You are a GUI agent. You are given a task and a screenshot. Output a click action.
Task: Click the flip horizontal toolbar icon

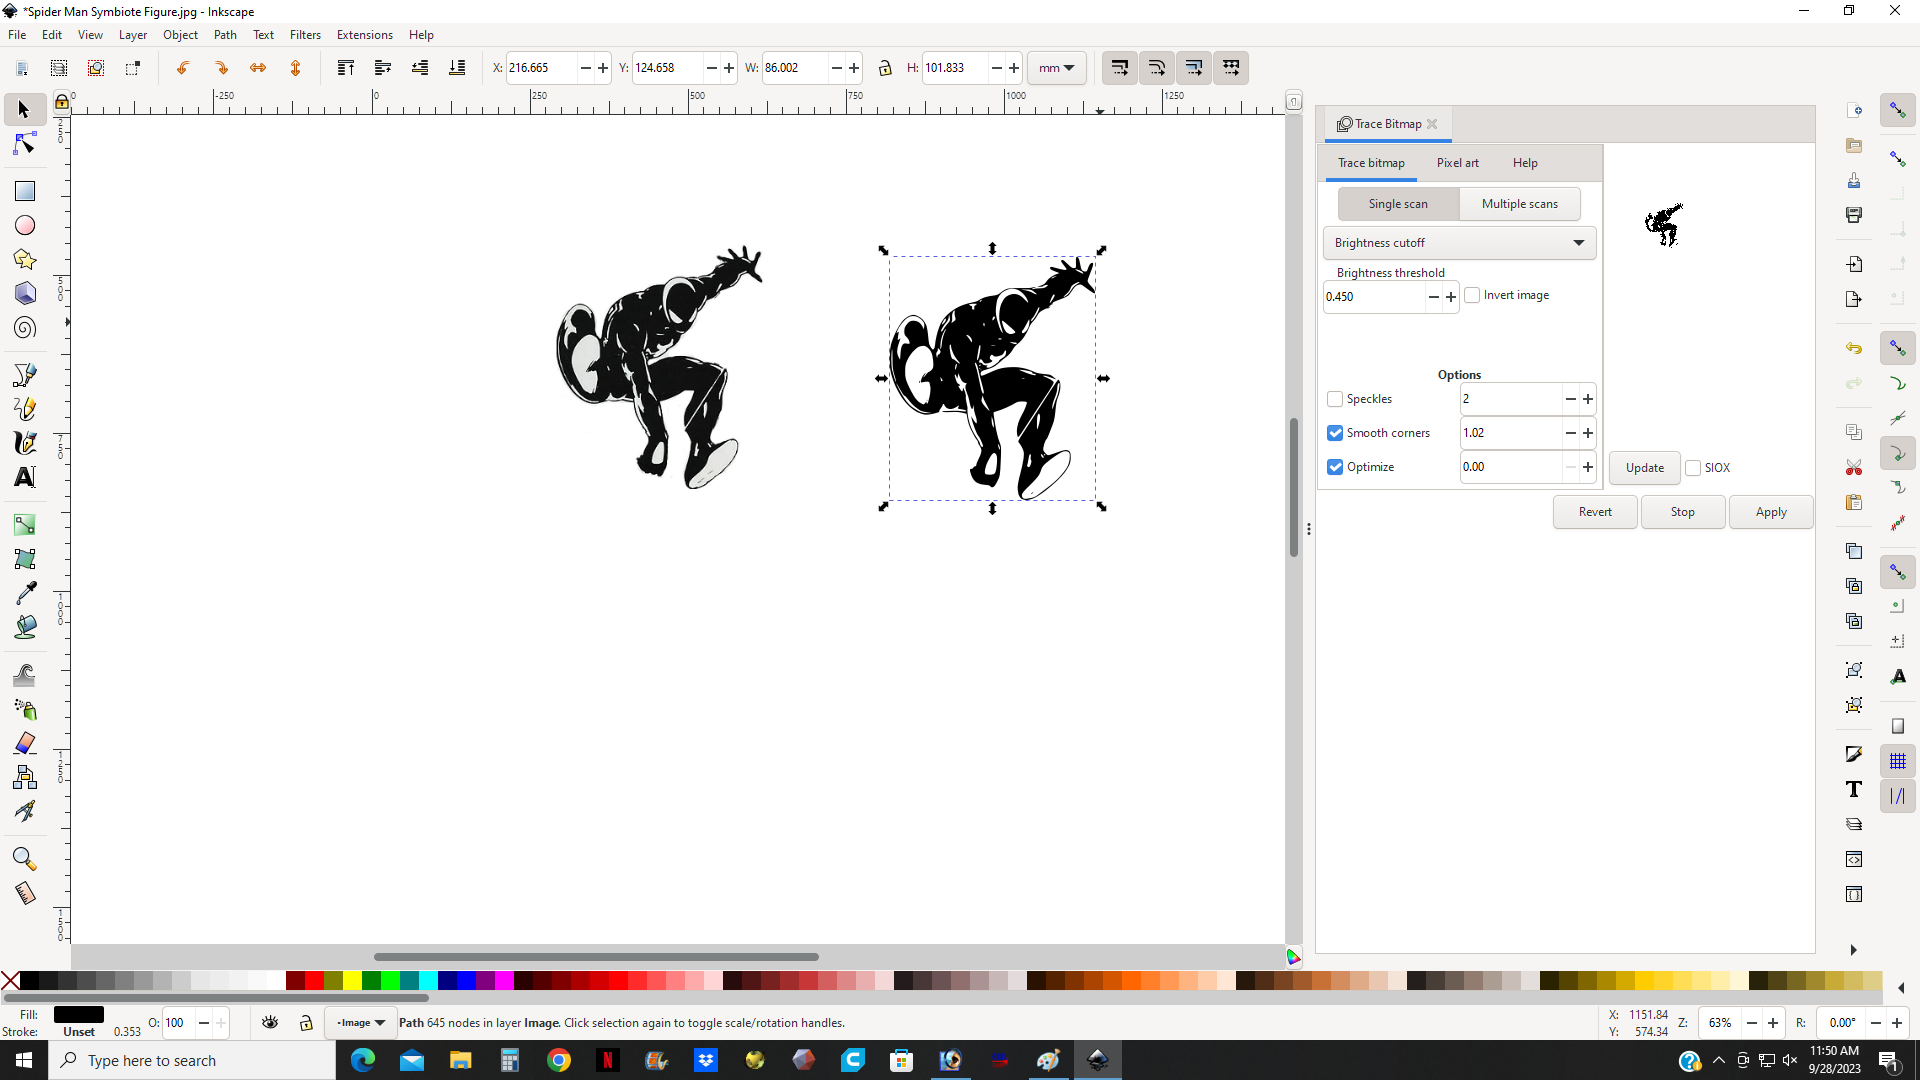258,68
